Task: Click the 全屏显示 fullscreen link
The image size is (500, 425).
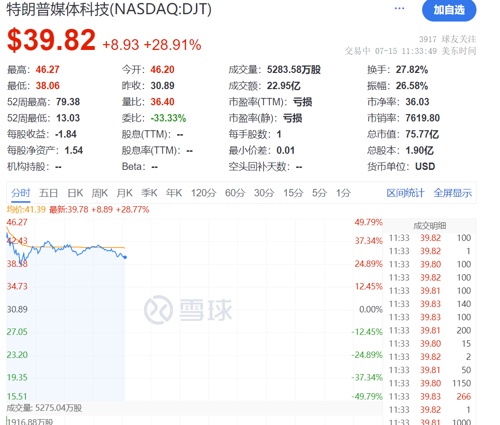Action: click(x=453, y=193)
